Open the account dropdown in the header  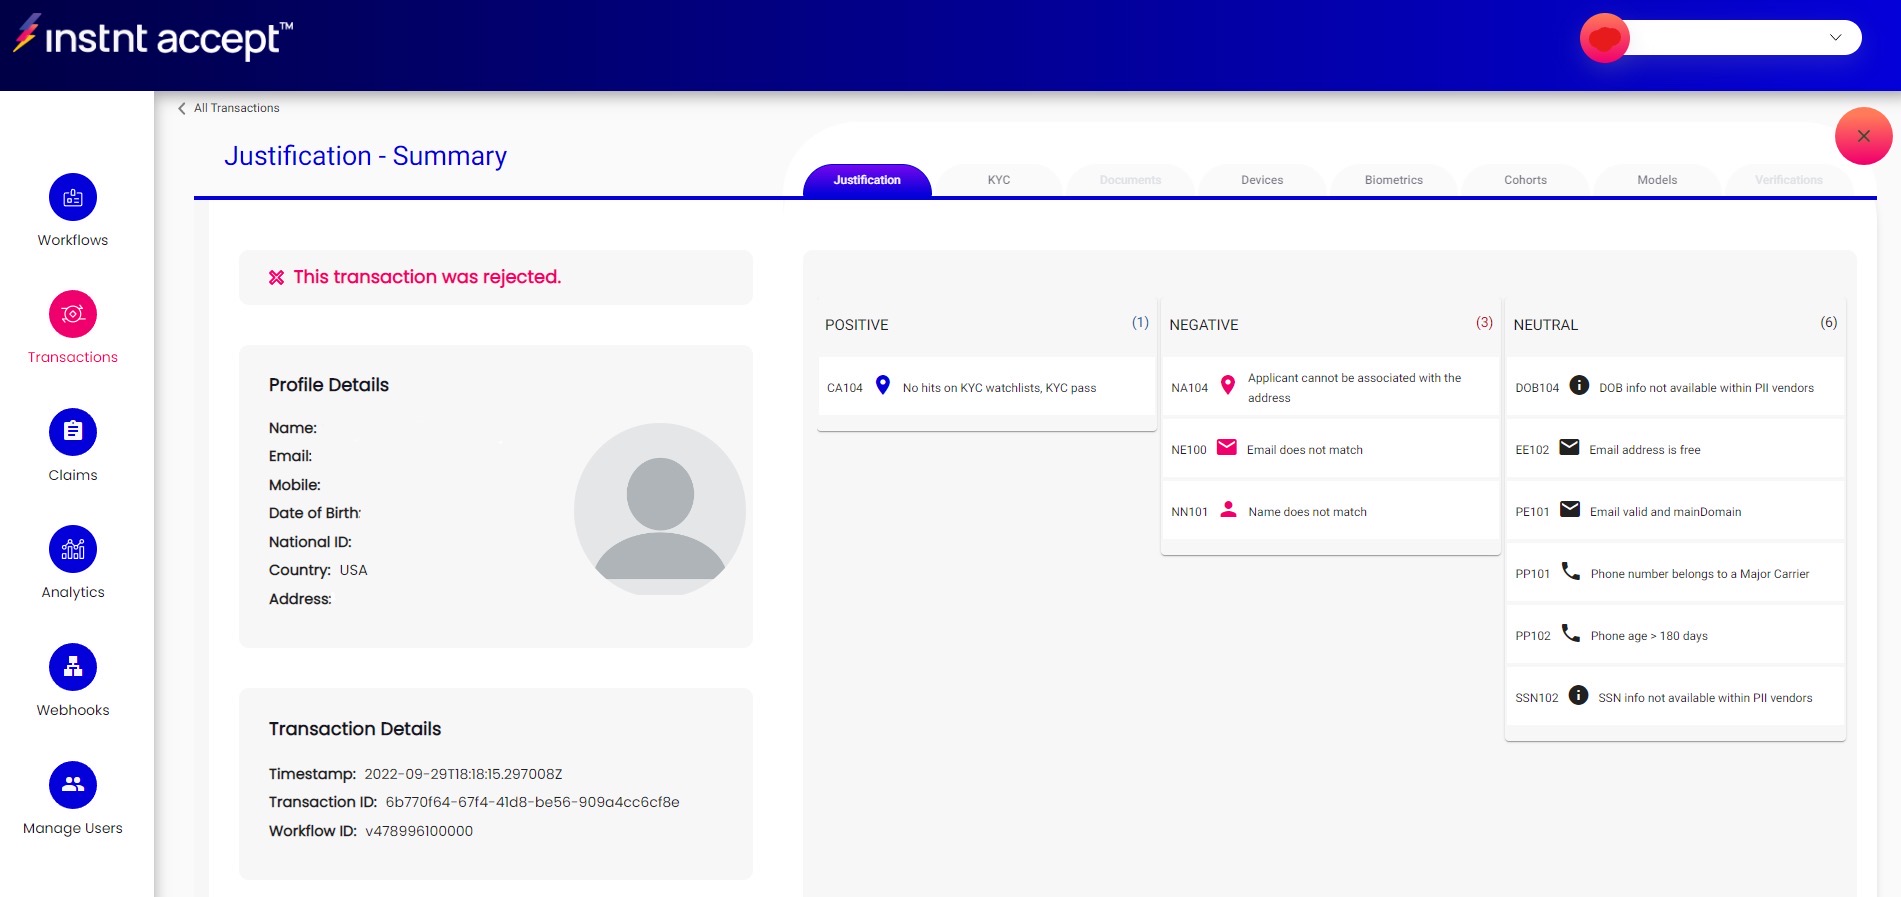tap(1835, 38)
